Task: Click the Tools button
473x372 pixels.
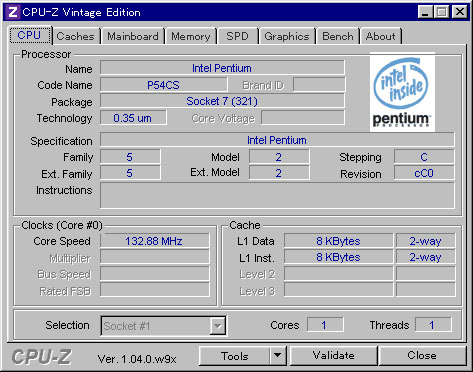Action: coord(235,356)
